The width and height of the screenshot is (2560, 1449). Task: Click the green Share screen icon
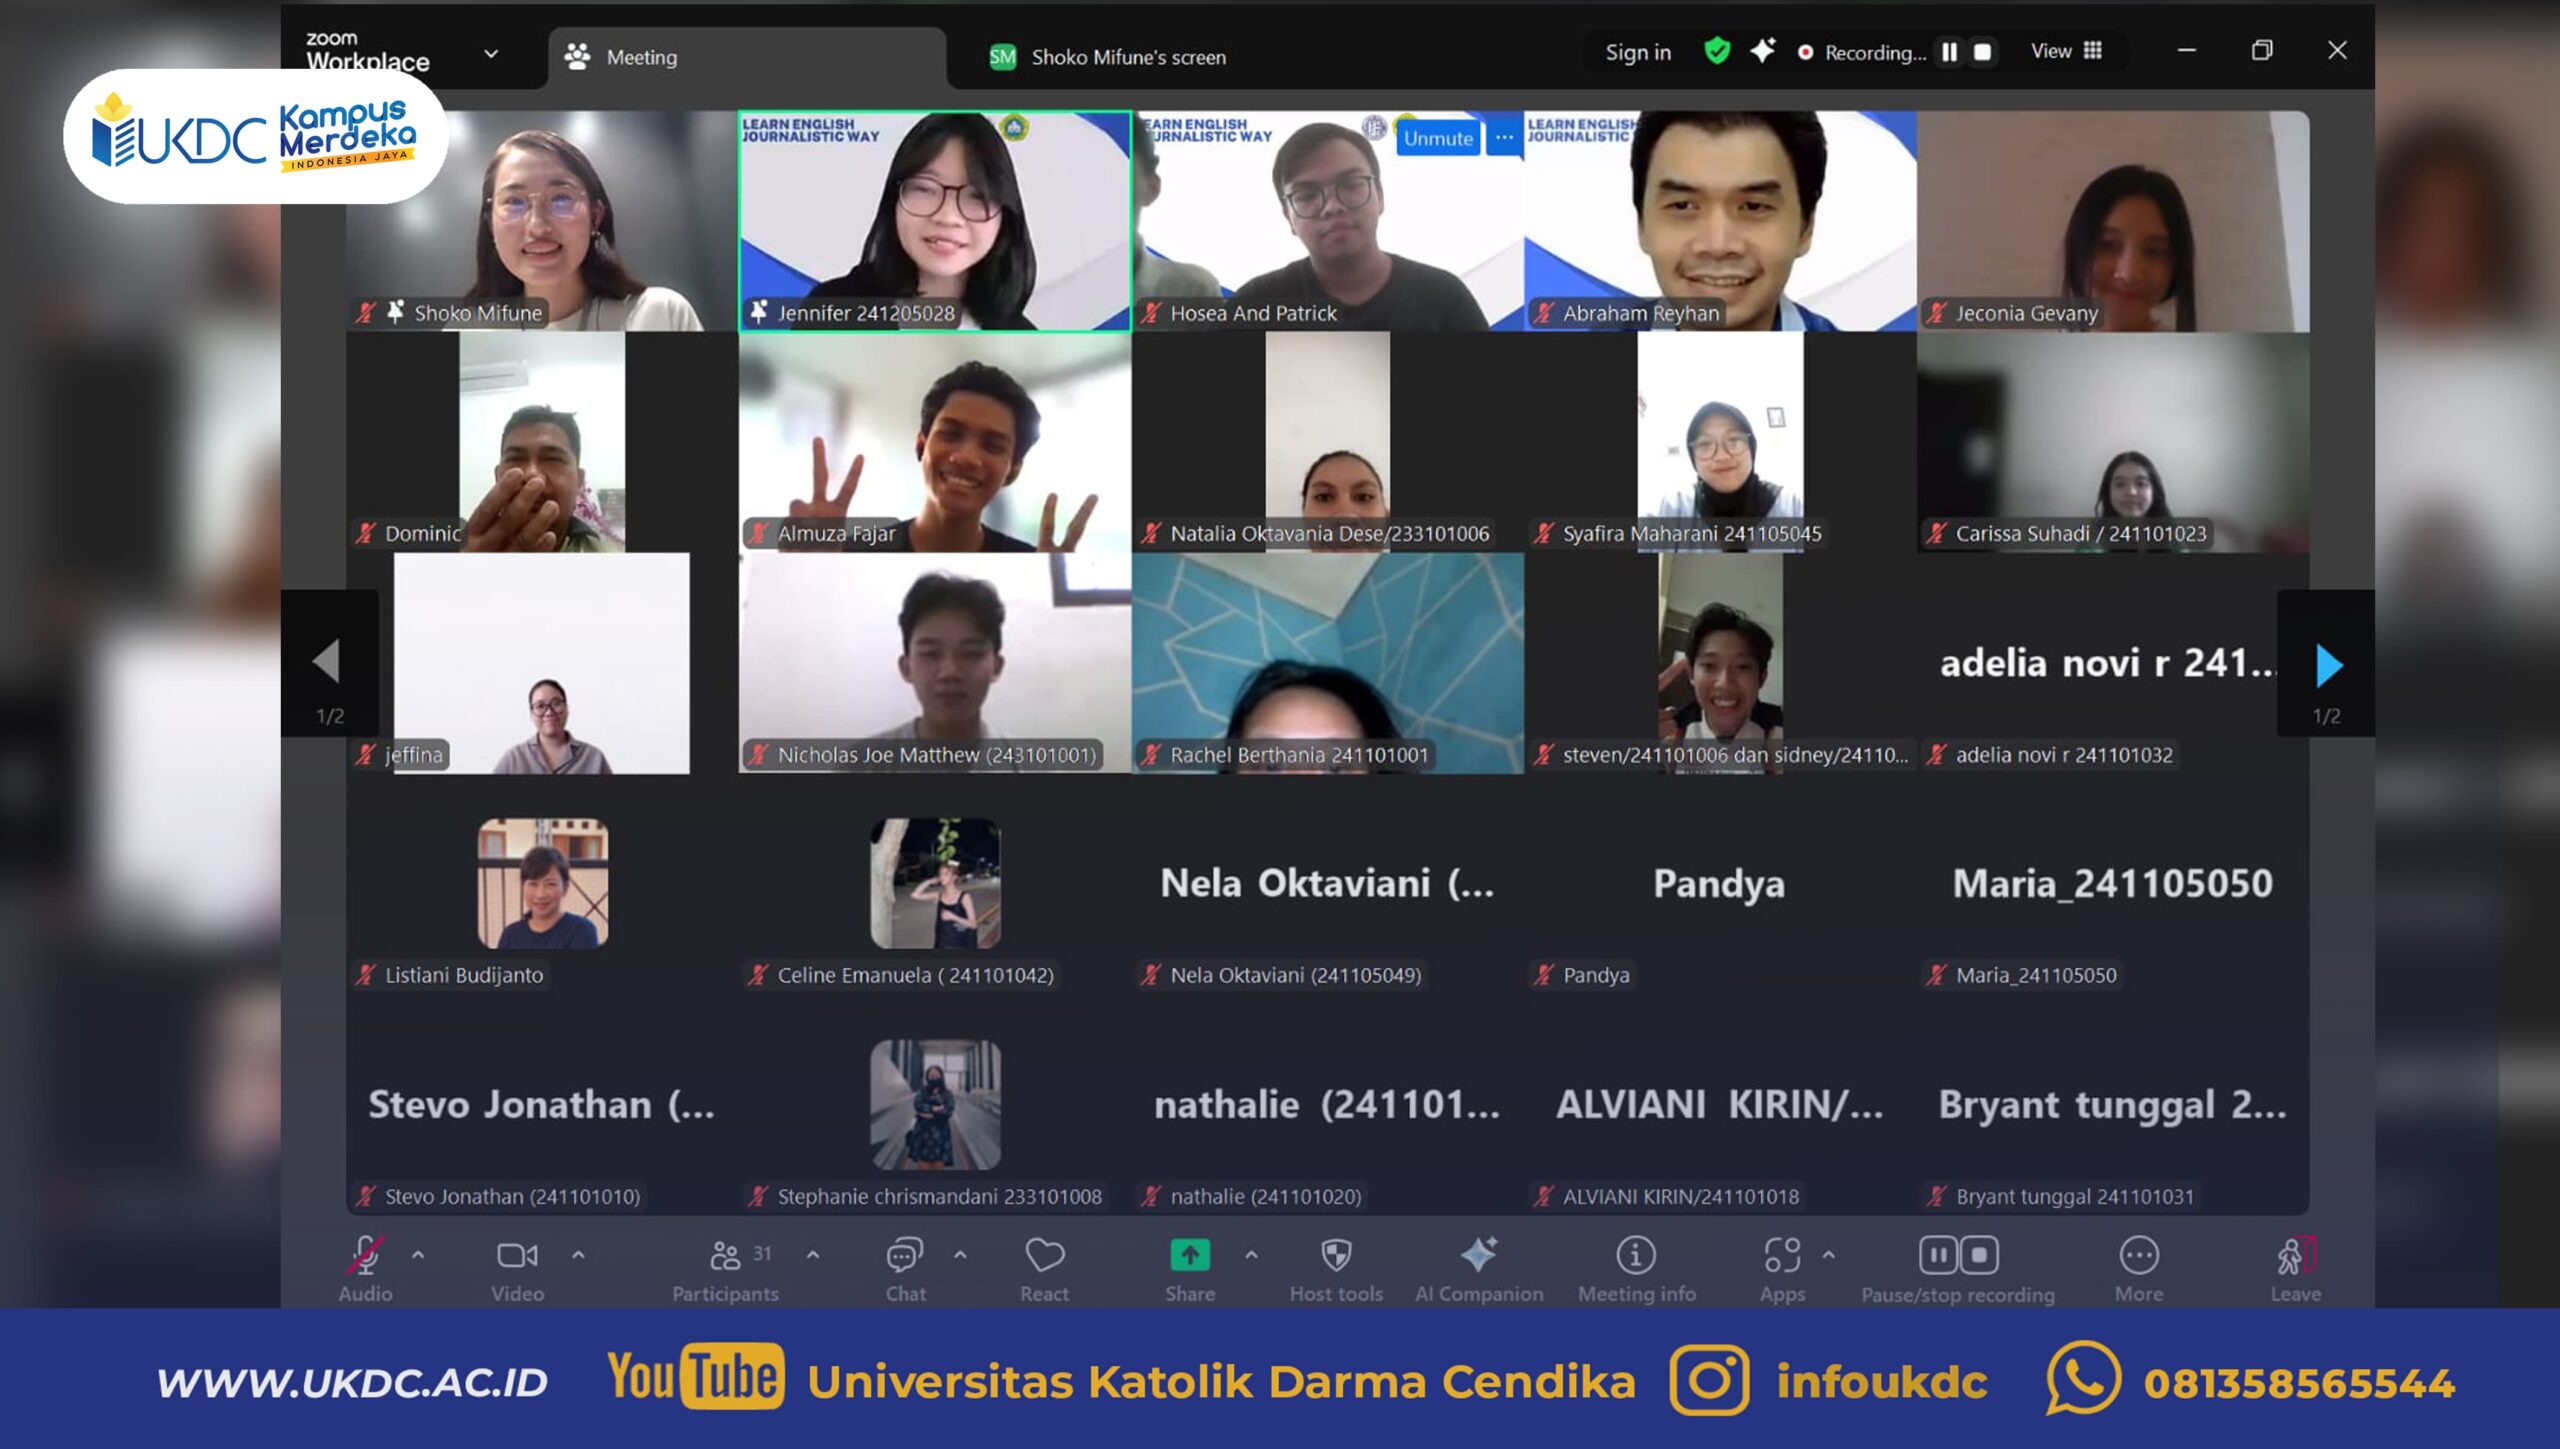[1189, 1256]
